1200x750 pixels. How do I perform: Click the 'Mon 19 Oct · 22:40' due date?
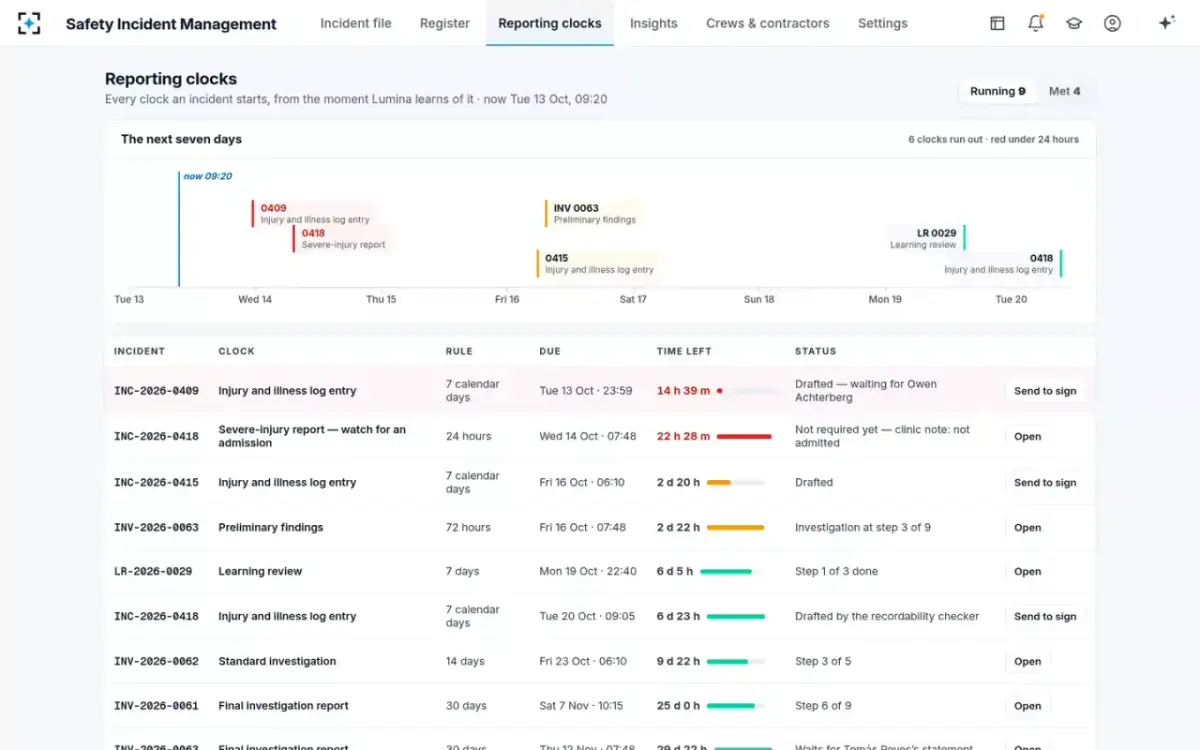click(x=588, y=572)
